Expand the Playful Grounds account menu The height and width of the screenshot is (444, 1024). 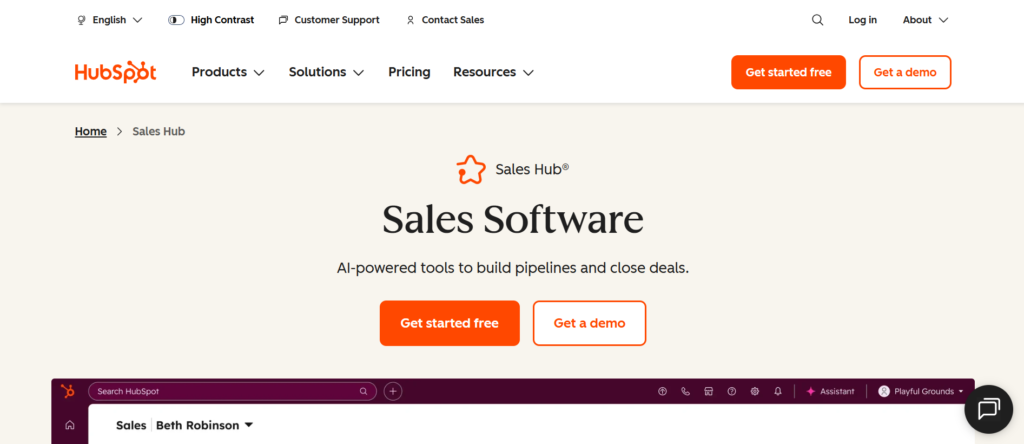tap(920, 391)
